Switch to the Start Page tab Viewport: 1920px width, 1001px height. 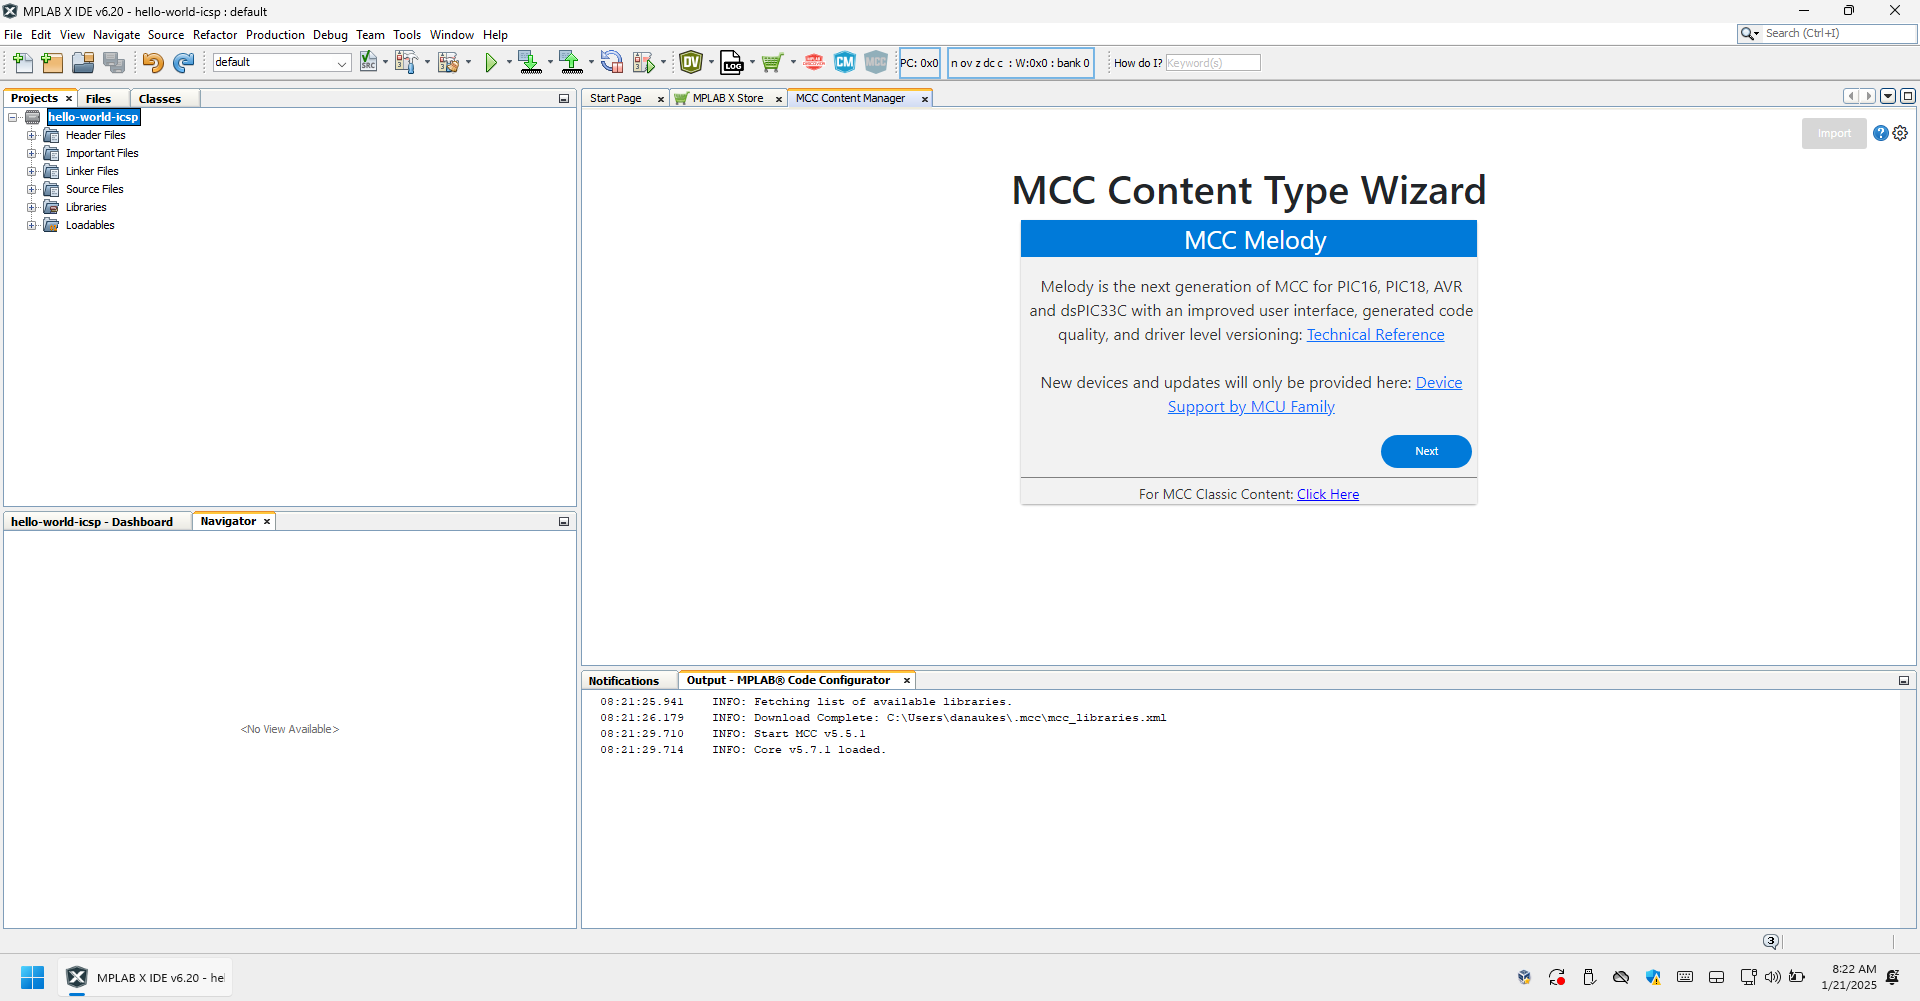tap(616, 98)
